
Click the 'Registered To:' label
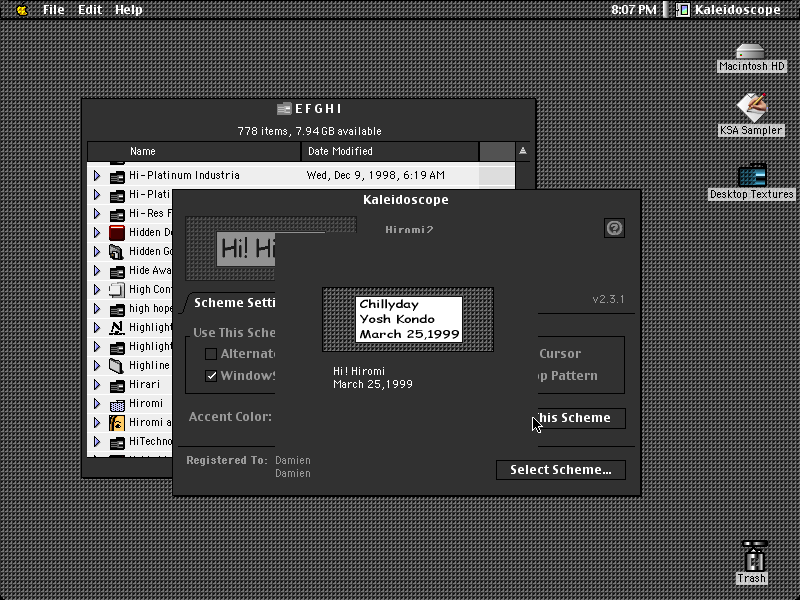coord(227,460)
